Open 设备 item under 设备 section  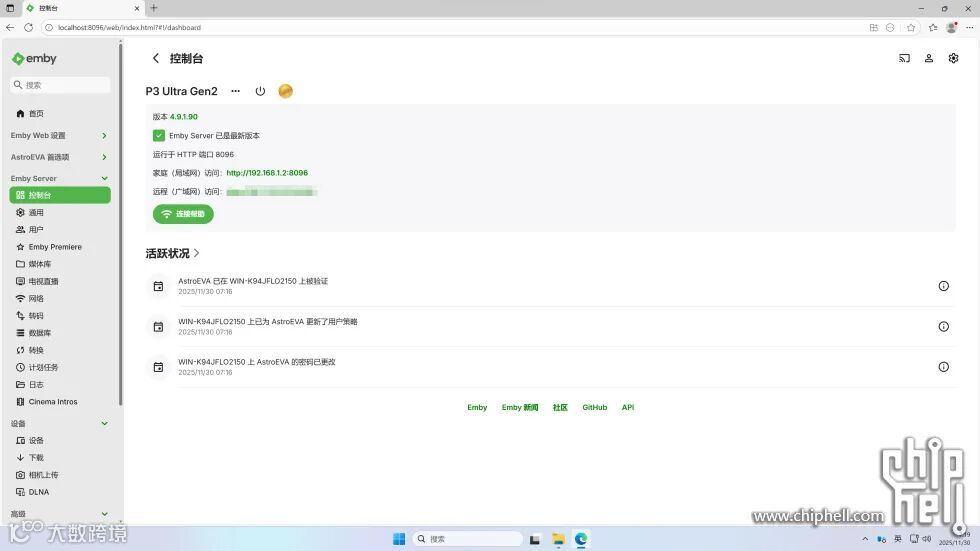60,440
